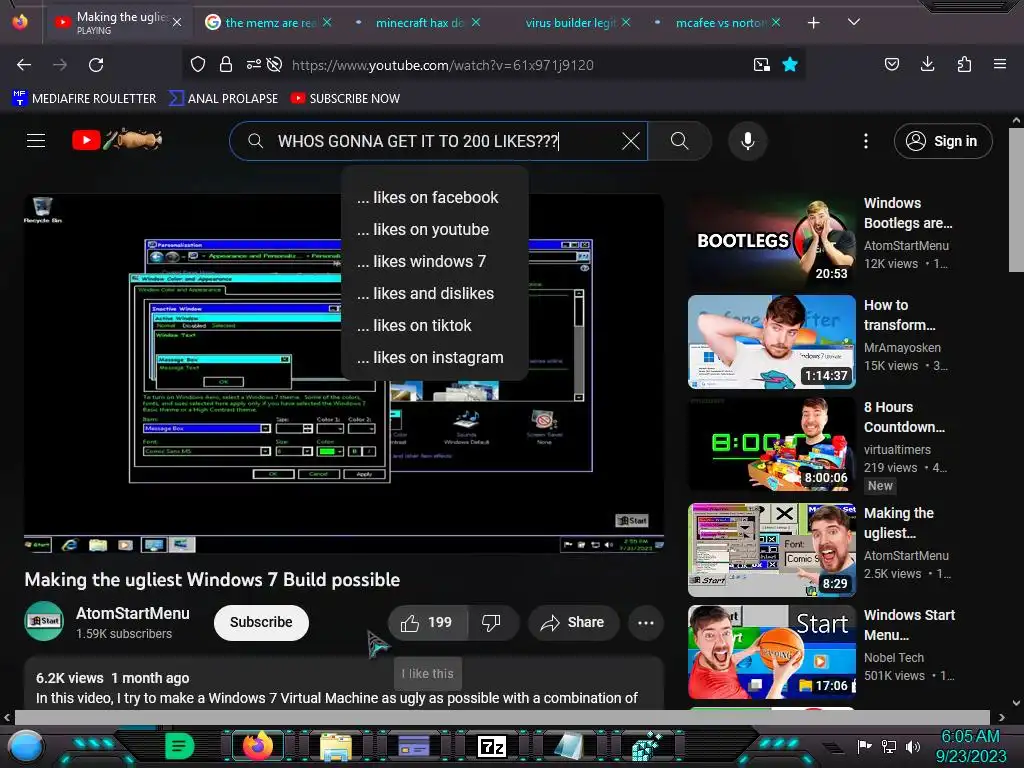
Task: Click the autoplay blocked icon in the address bar
Action: [x=275, y=65]
